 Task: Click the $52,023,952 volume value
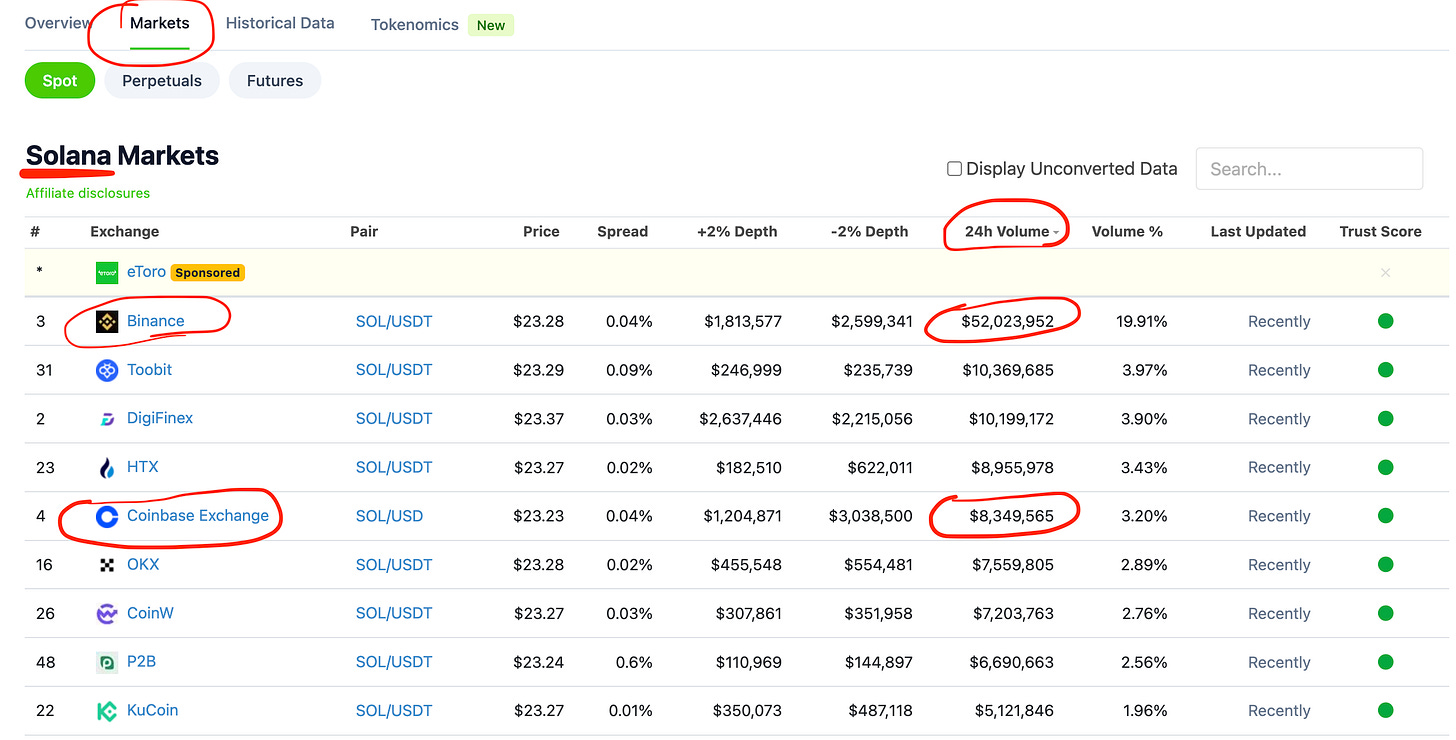[x=1007, y=322]
